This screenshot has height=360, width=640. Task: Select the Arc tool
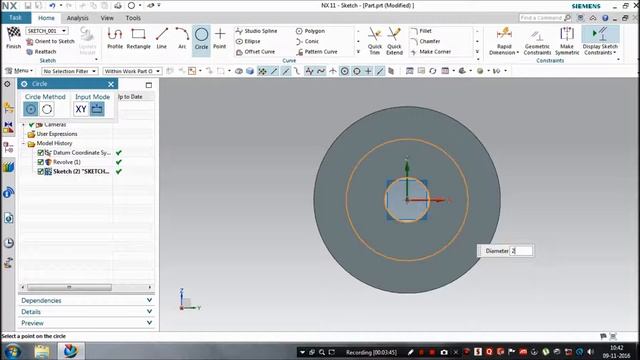pyautogui.click(x=182, y=38)
